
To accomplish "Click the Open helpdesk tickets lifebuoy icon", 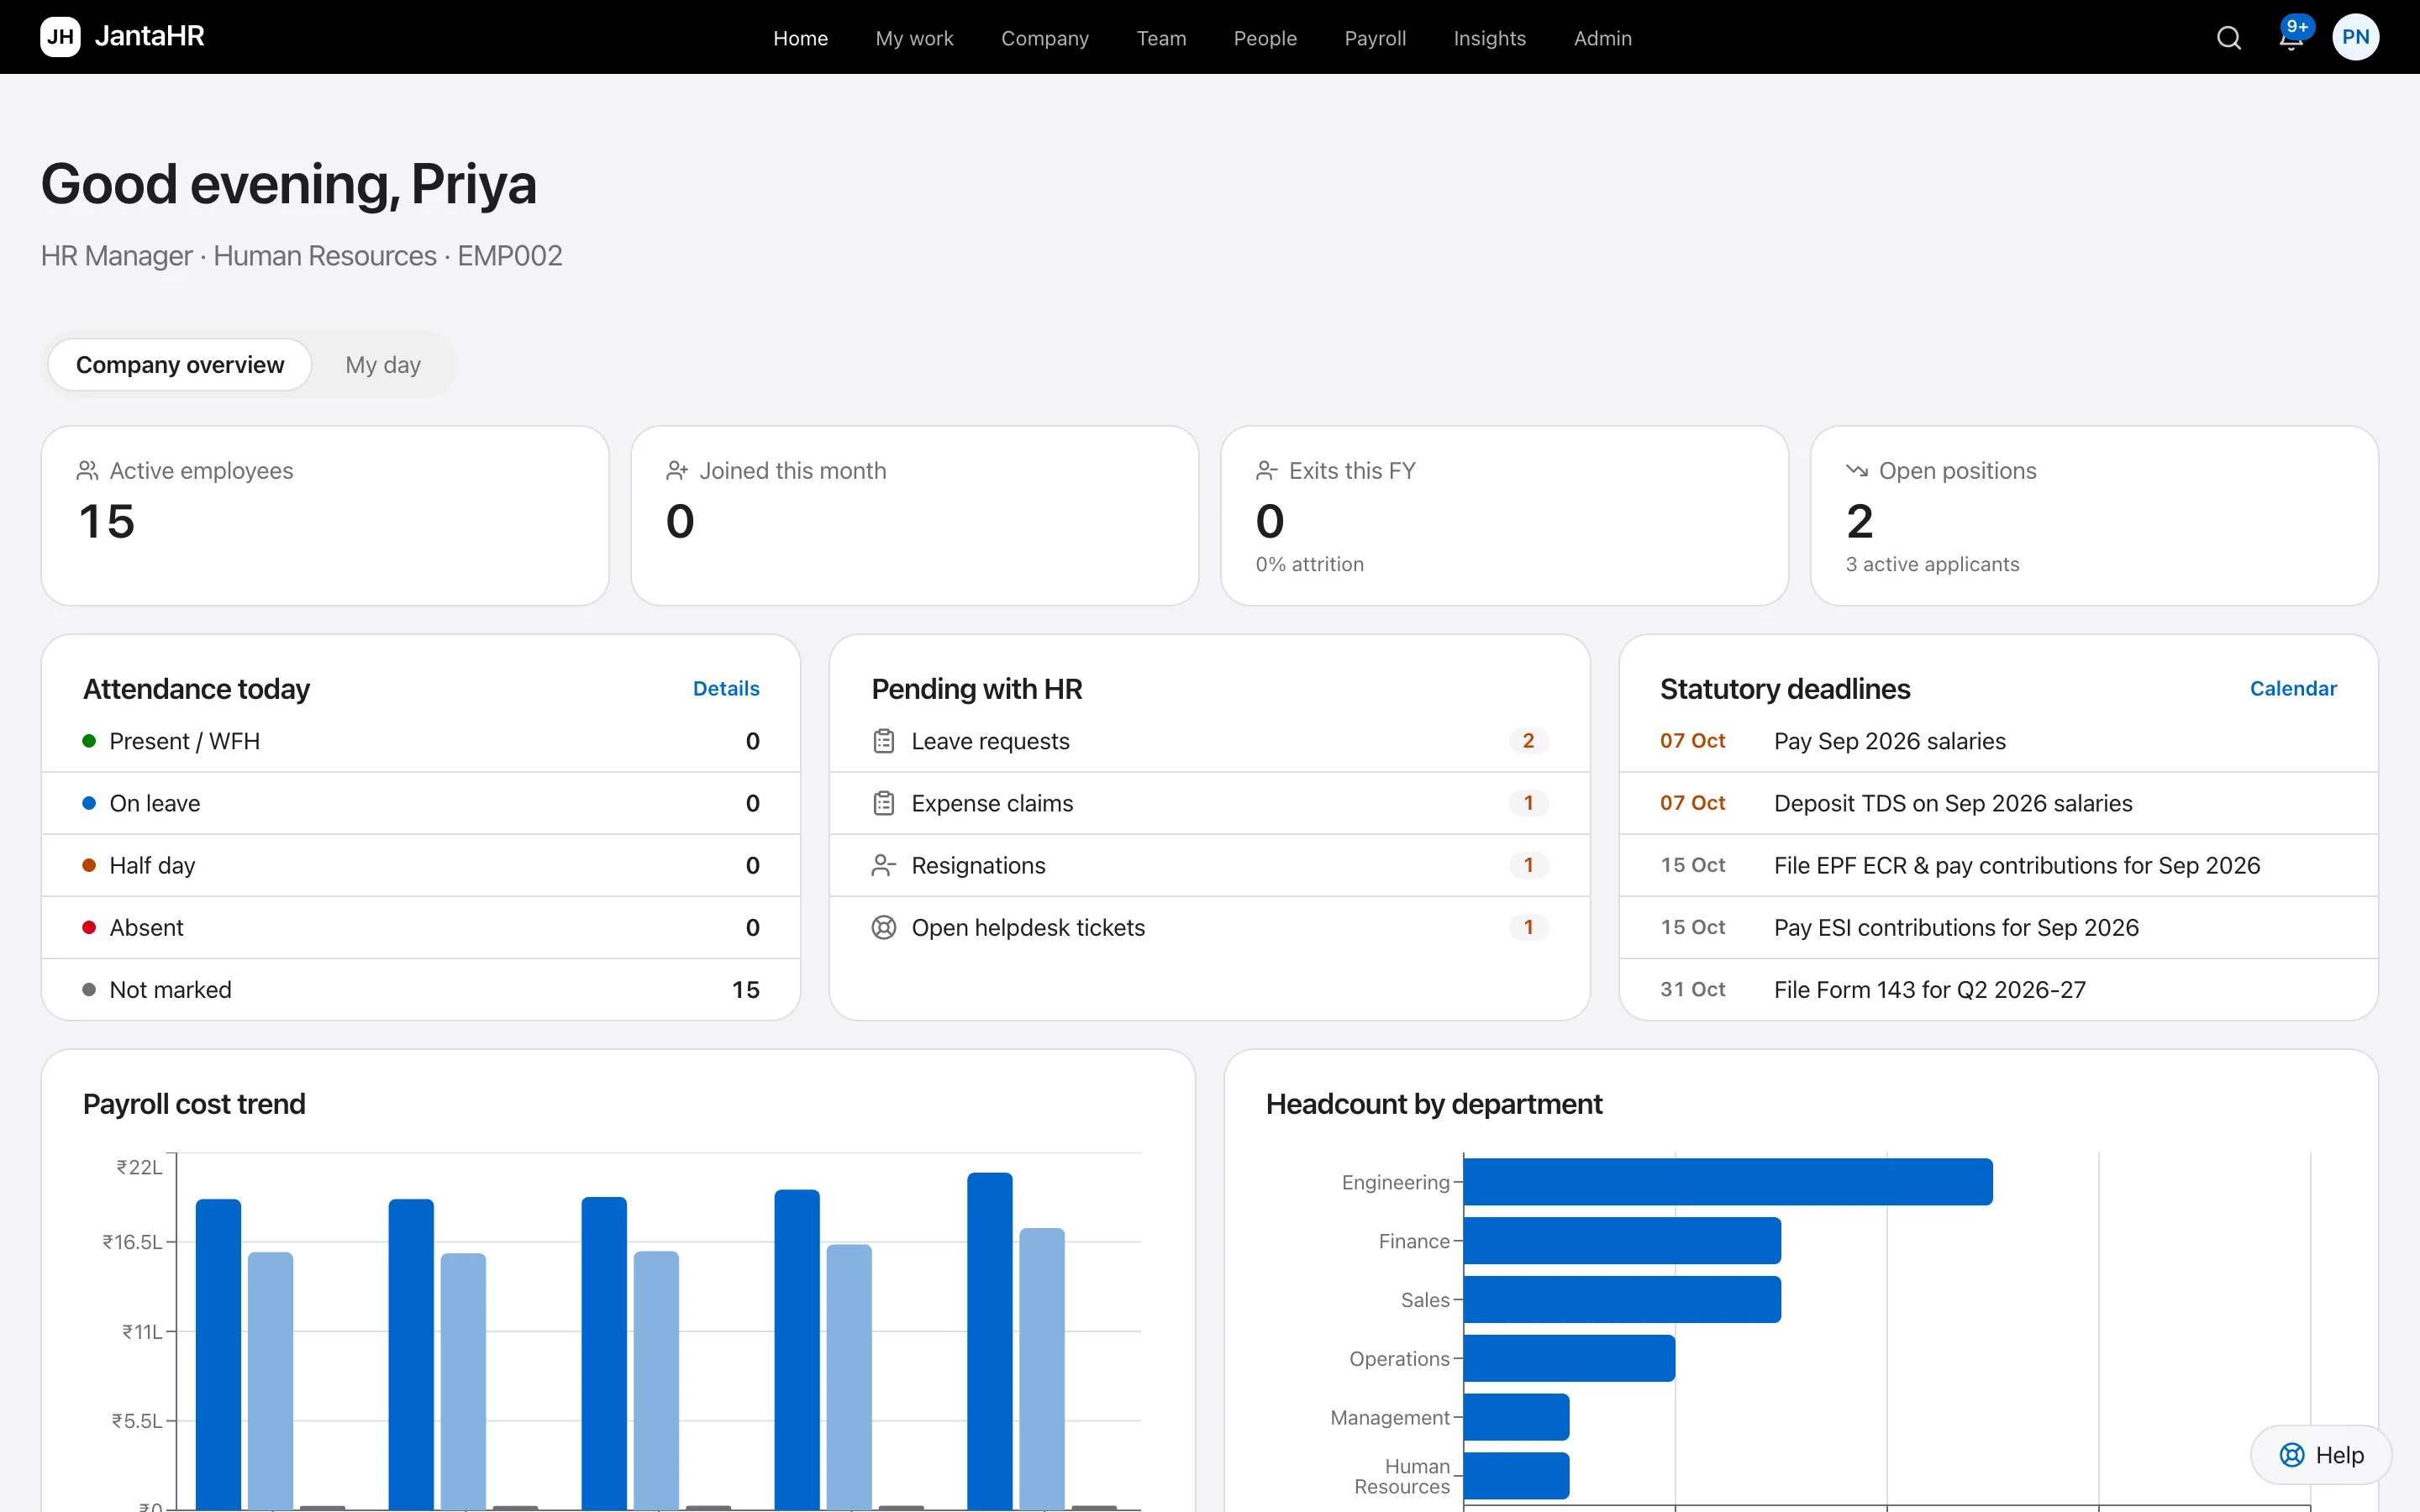I will [x=883, y=927].
